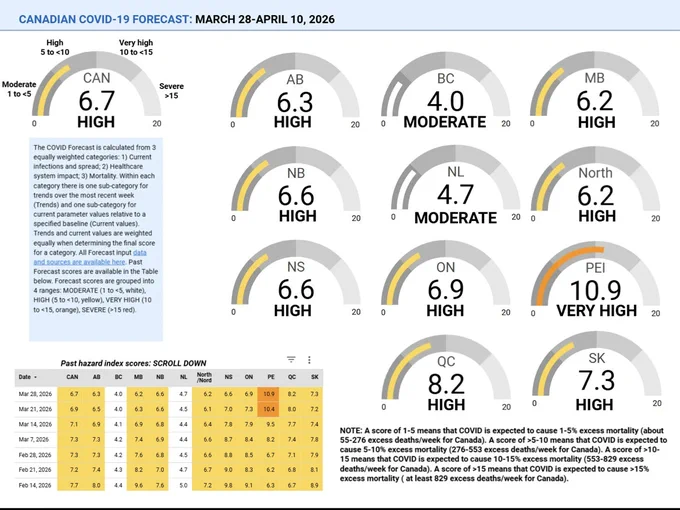Click the Severe >15 legend label

point(171,91)
